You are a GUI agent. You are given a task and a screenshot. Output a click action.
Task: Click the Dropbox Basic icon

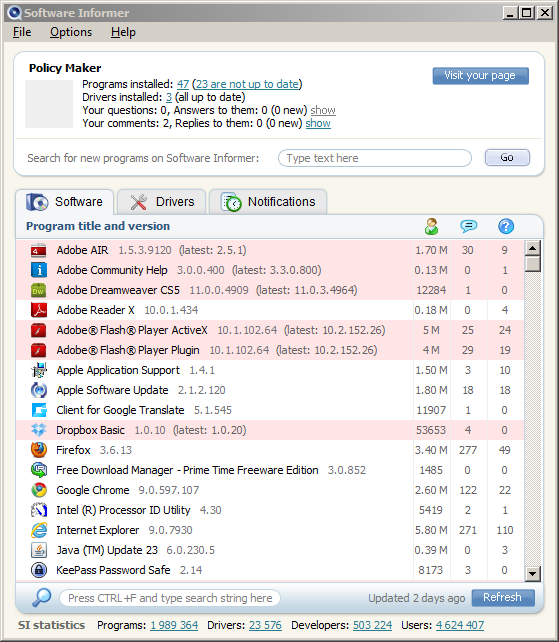39,430
